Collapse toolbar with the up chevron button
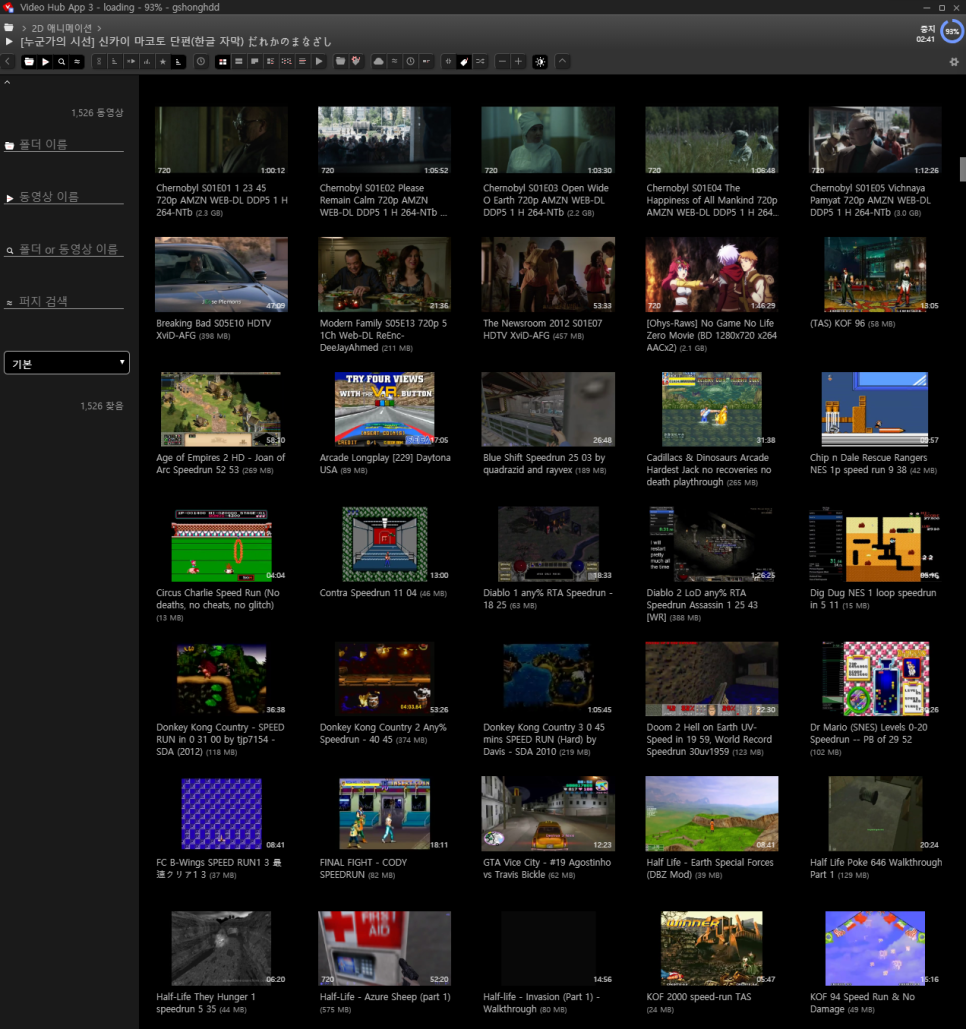966x1029 pixels. 562,61
